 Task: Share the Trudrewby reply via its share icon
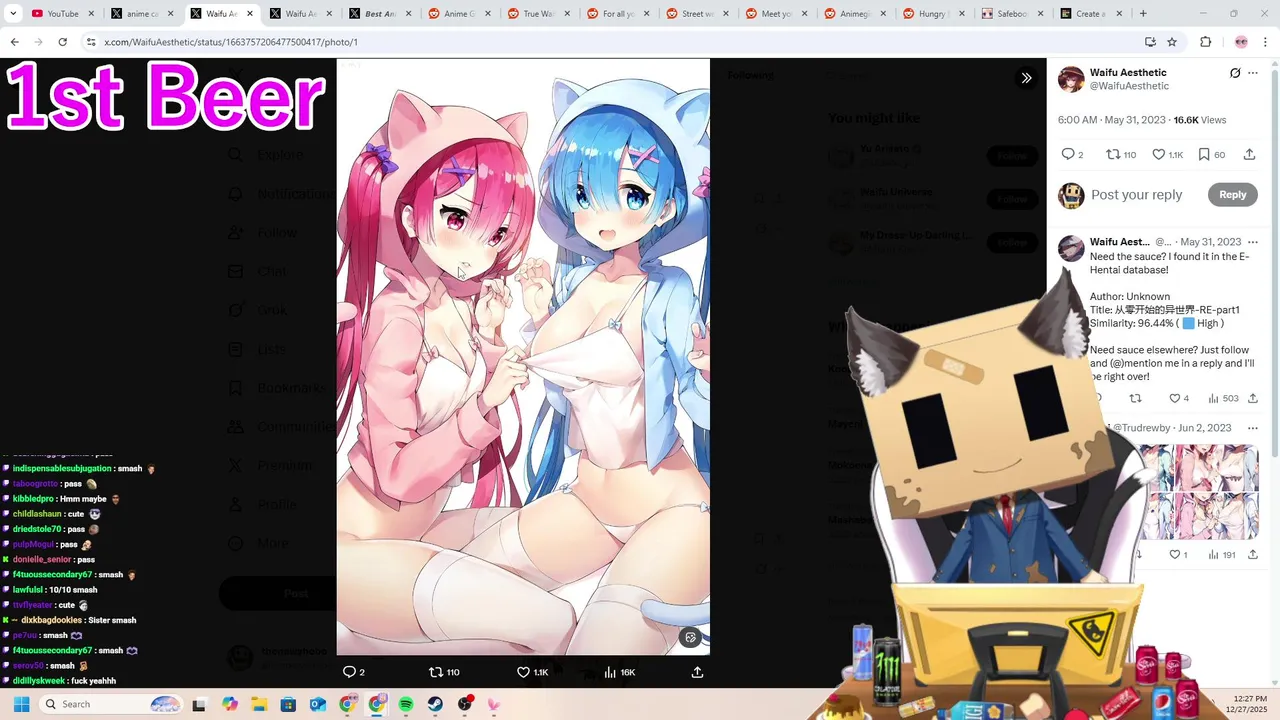click(1252, 554)
